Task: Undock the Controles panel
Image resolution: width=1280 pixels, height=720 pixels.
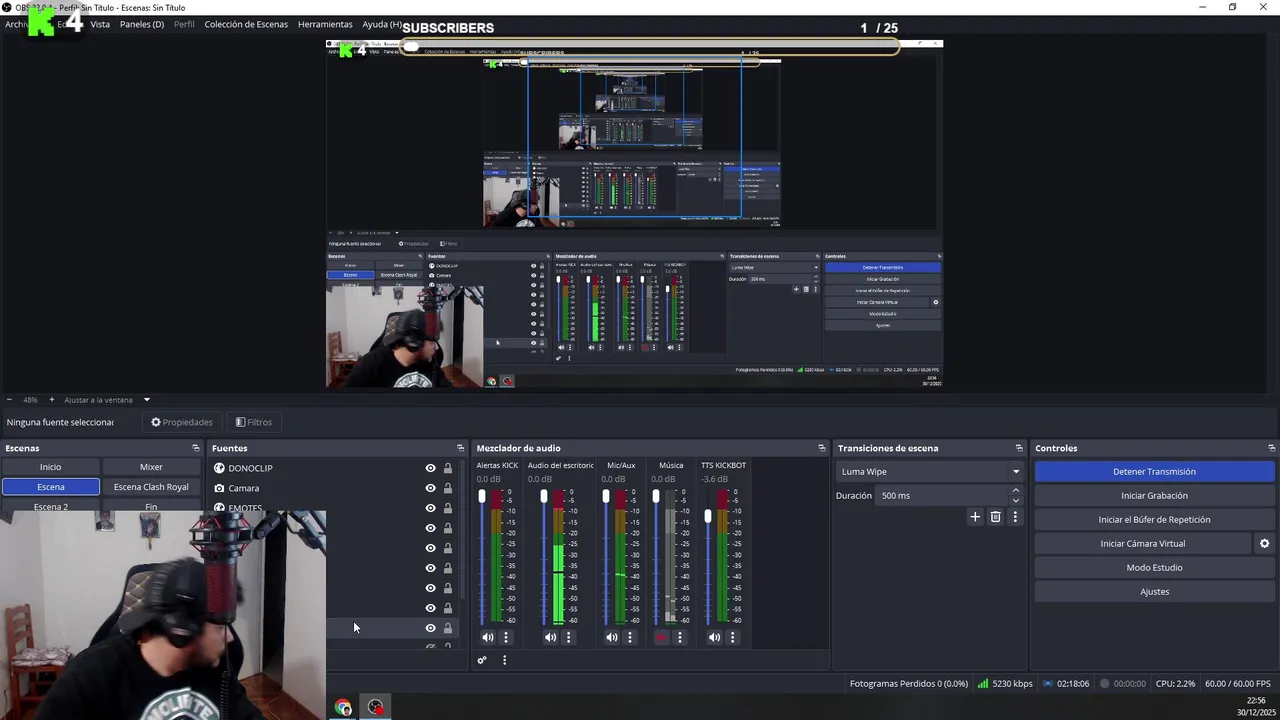Action: coord(1271,448)
